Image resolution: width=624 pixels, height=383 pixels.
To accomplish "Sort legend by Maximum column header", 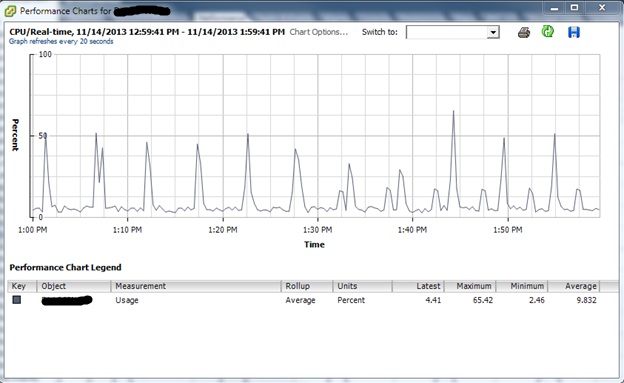I will [470, 286].
